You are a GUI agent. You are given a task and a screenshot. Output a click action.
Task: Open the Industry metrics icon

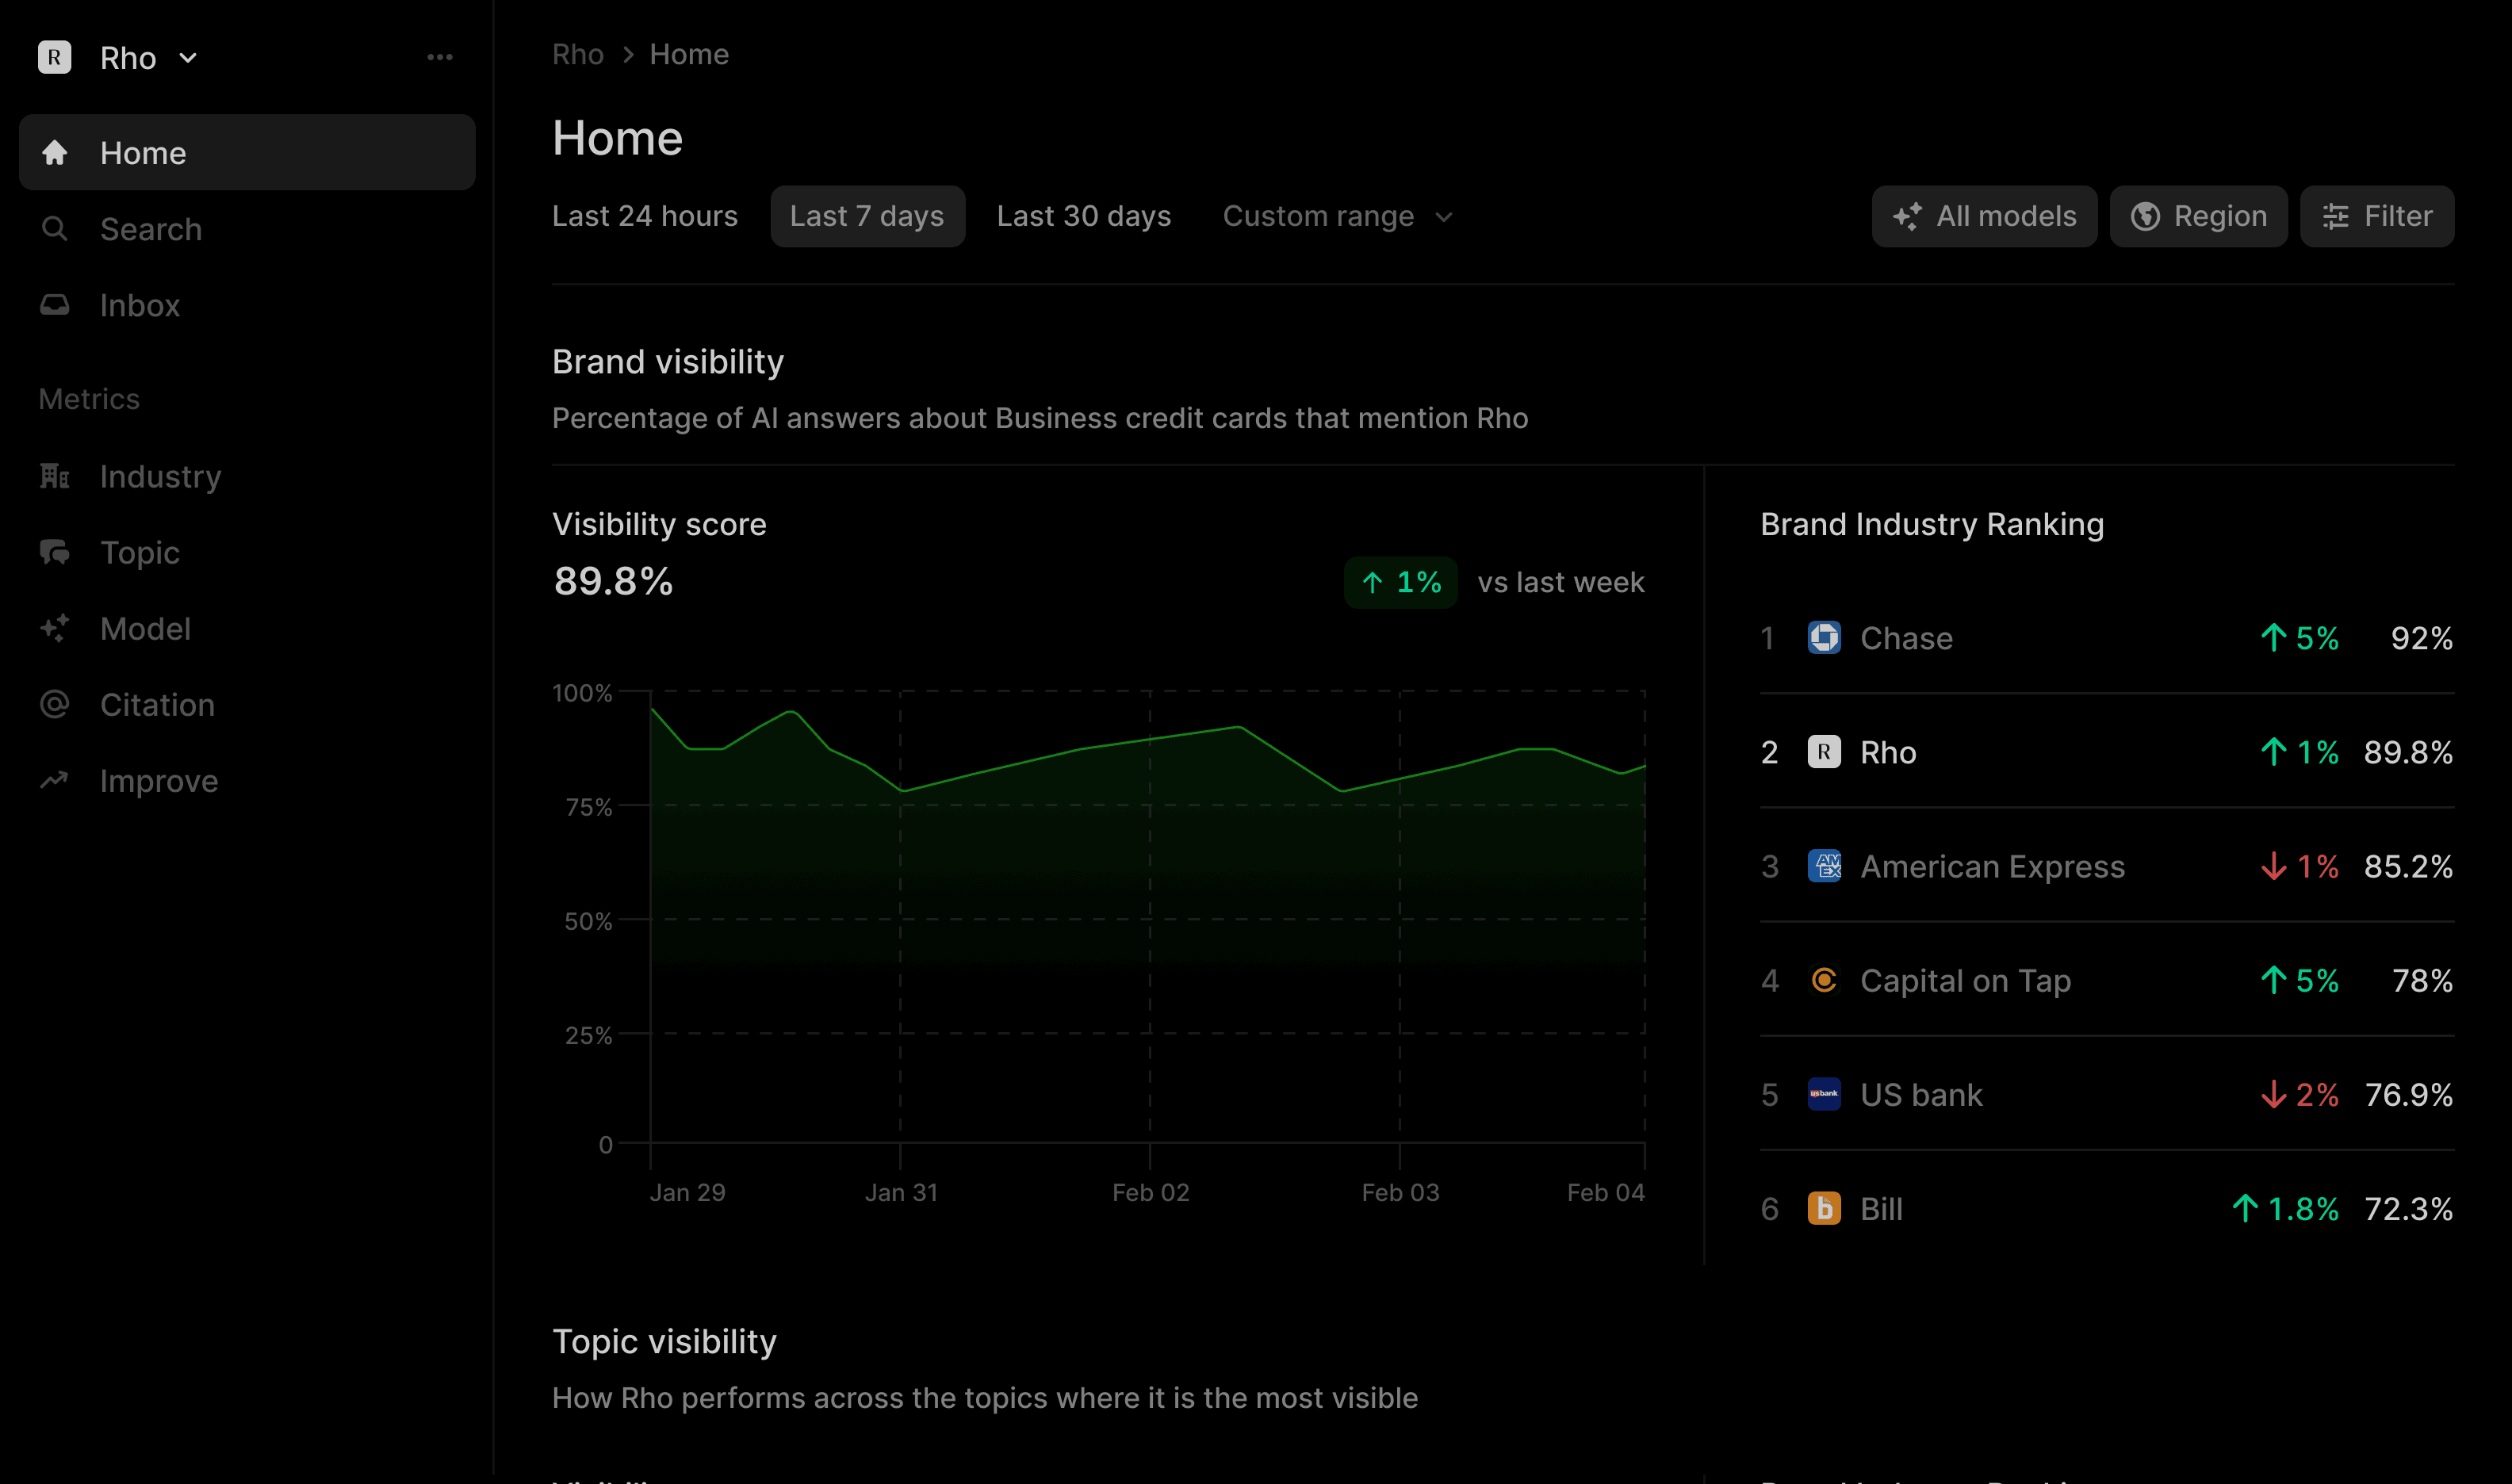point(55,476)
